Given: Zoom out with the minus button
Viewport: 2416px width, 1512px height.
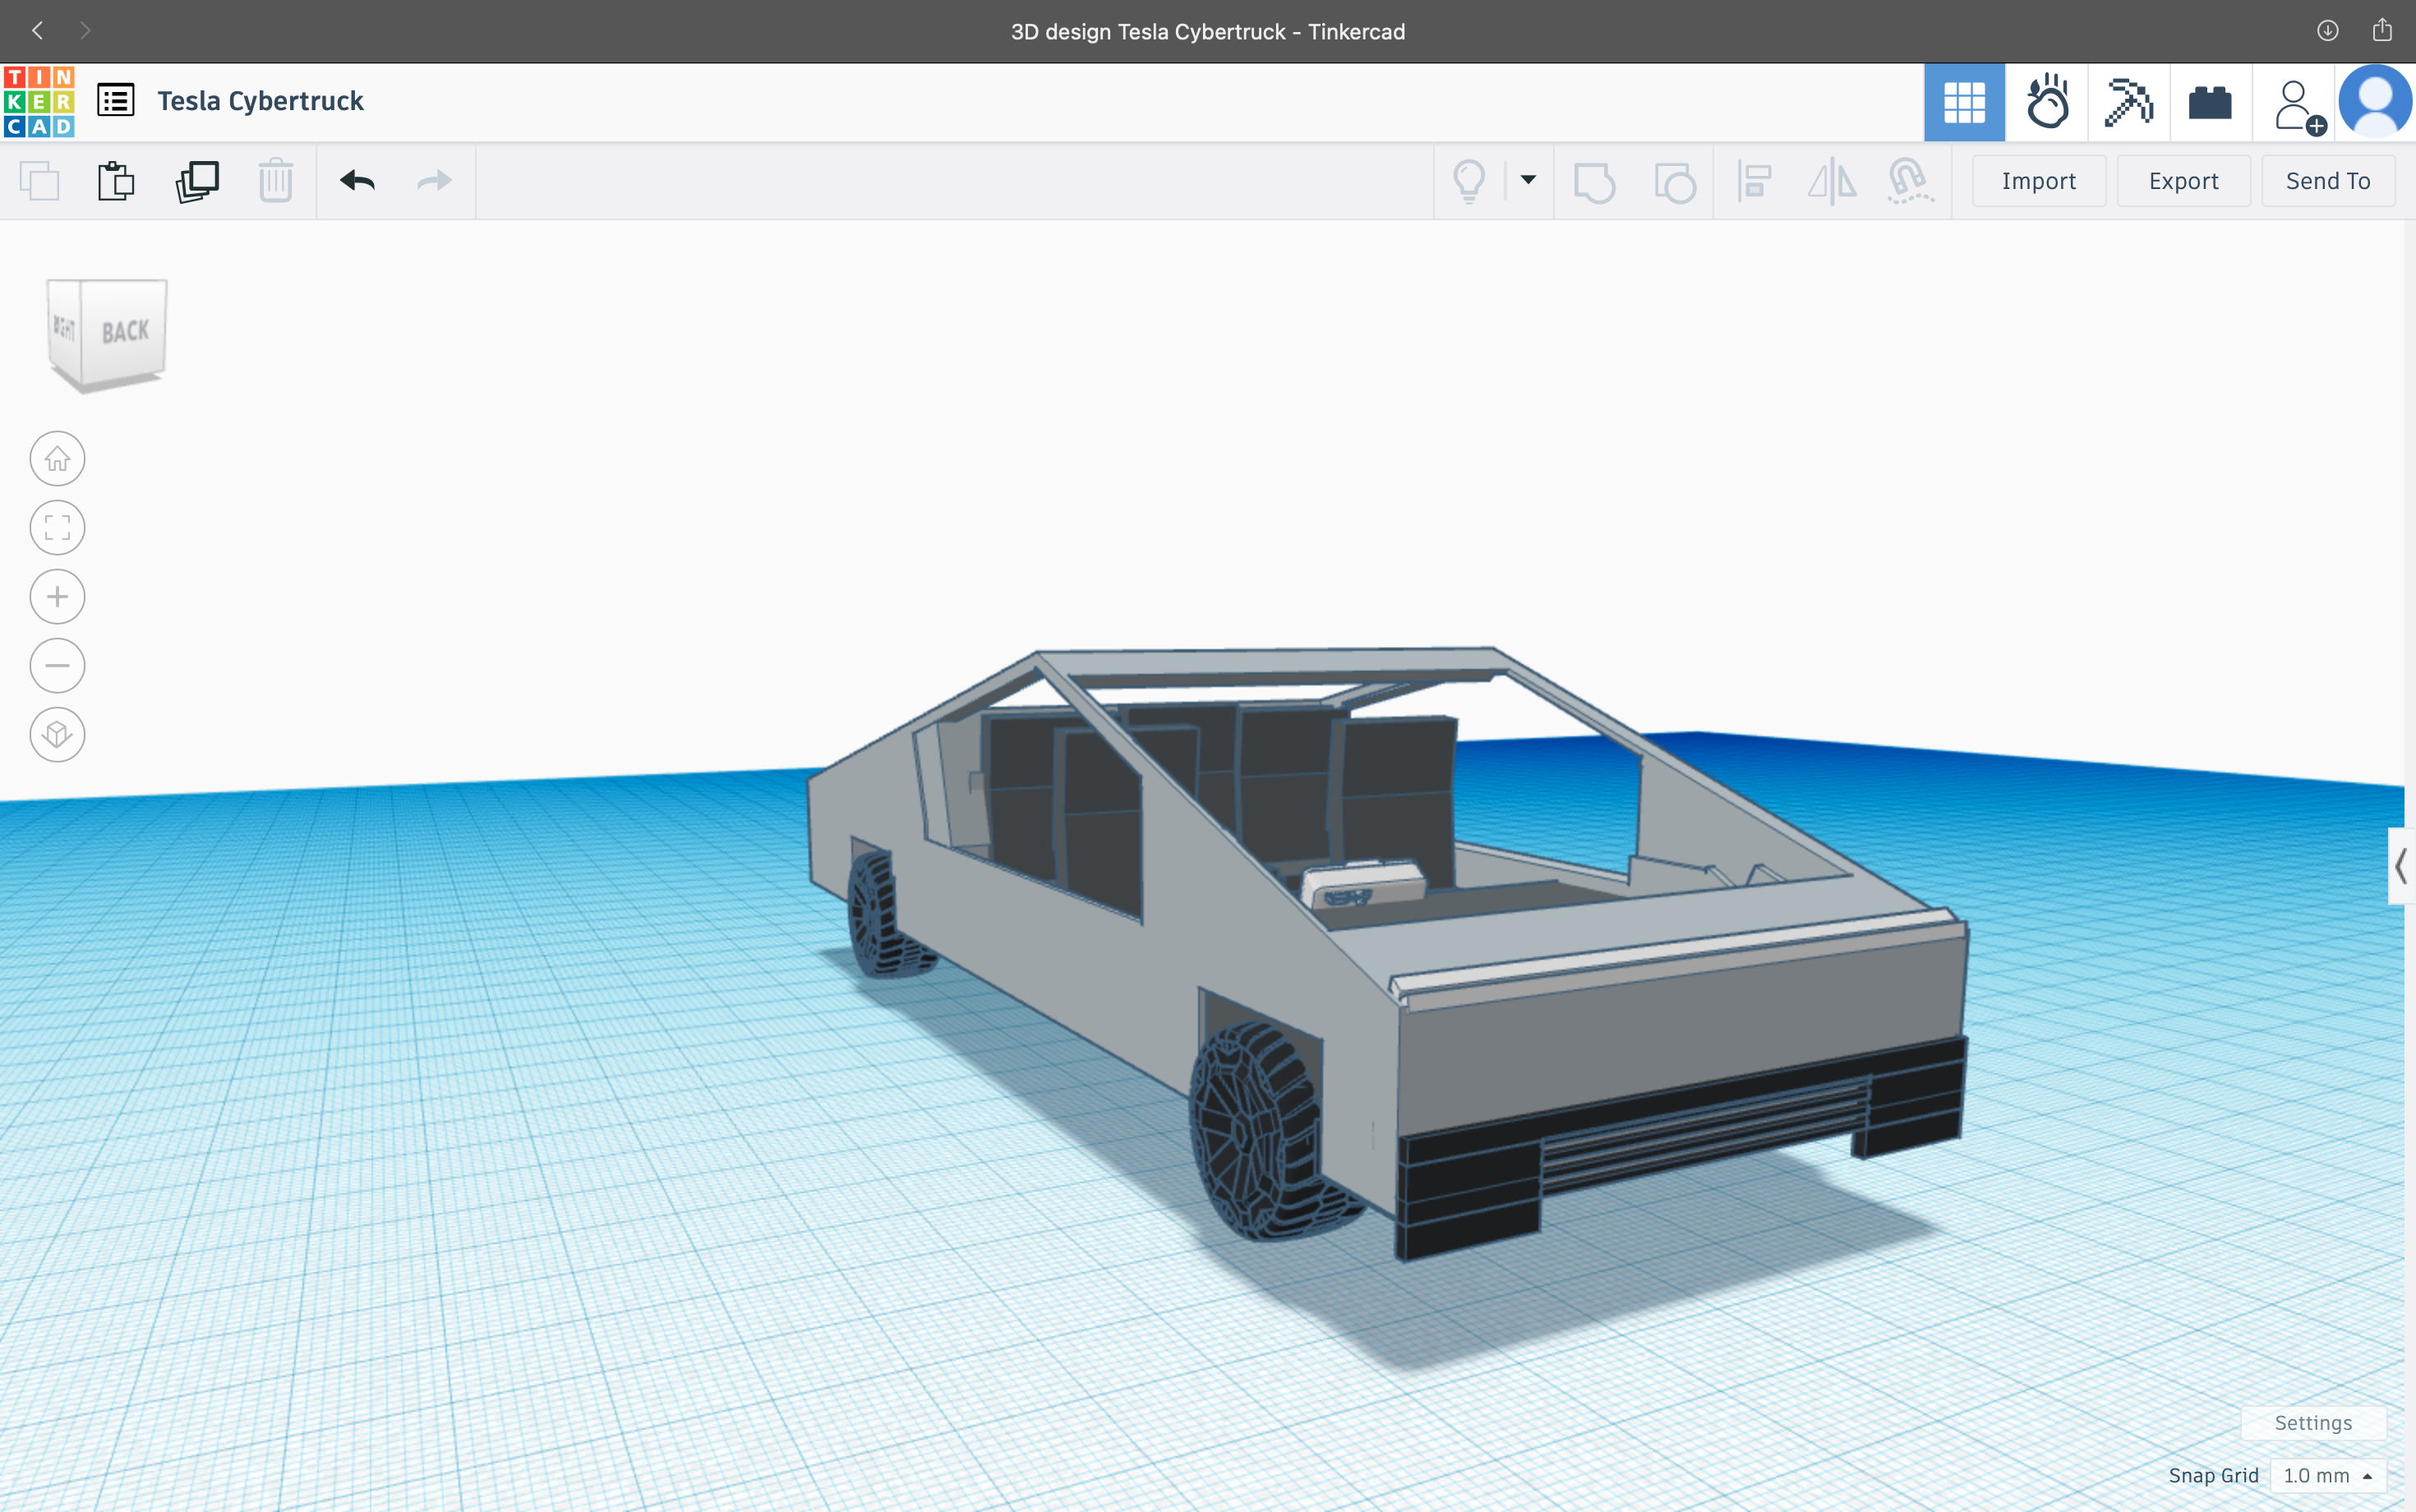Looking at the screenshot, I should [57, 666].
